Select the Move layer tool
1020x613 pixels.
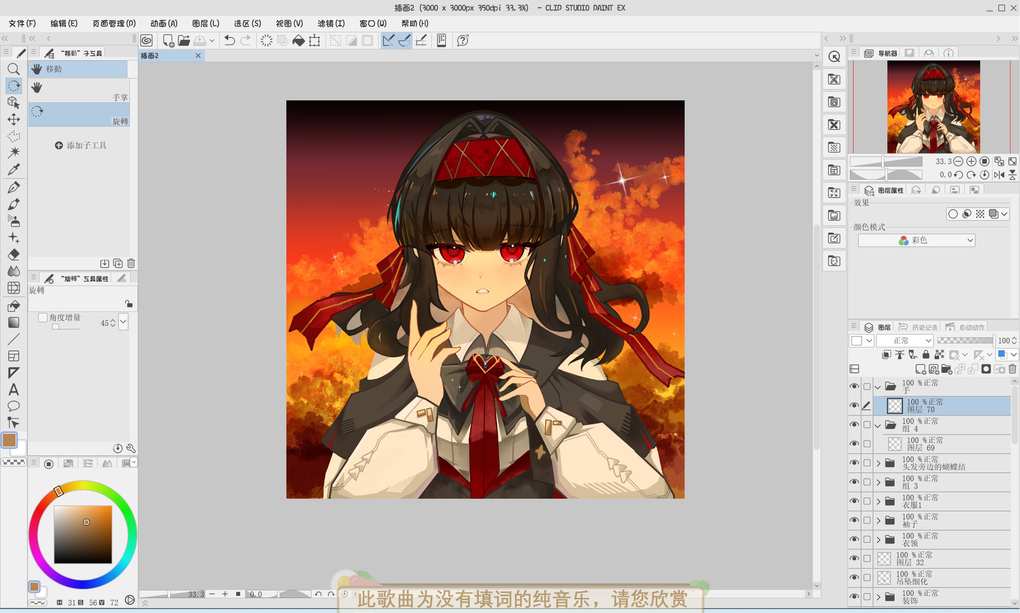click(x=13, y=119)
